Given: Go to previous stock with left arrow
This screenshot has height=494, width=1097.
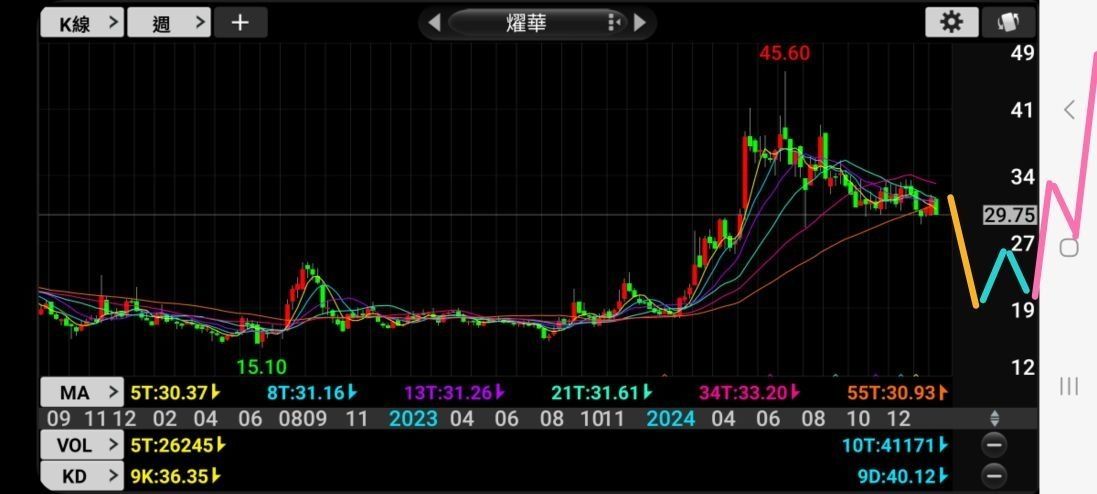Looking at the screenshot, I should 434,22.
